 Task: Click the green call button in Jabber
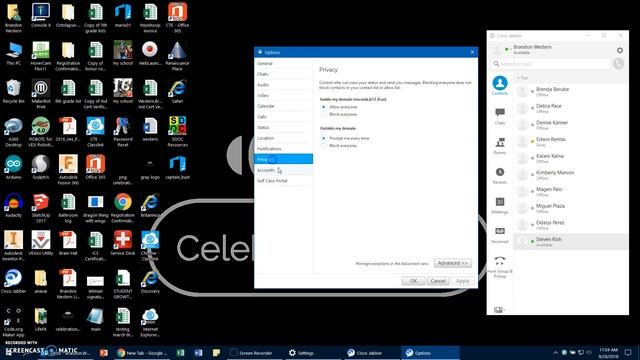618,64
